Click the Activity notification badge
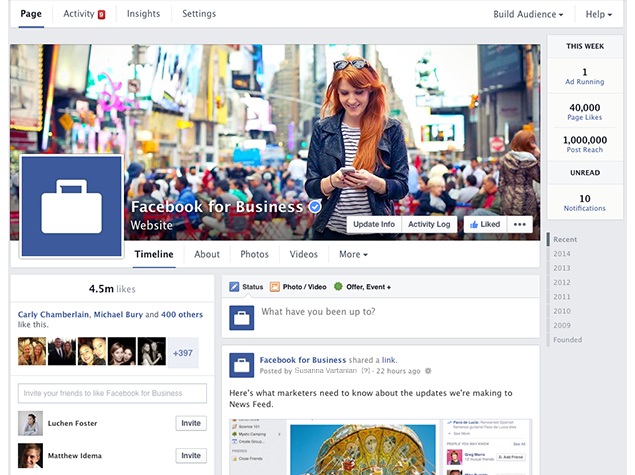Viewport: 635px width, 475px height. [x=101, y=15]
